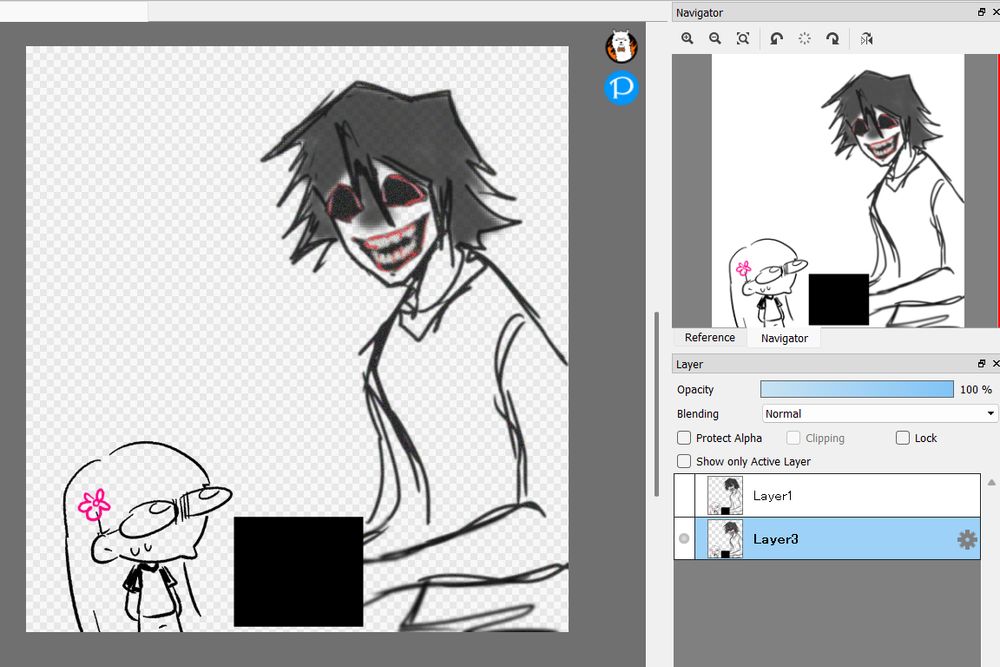Click the blue pixiv P icon
The width and height of the screenshot is (1000, 667).
coord(621,88)
